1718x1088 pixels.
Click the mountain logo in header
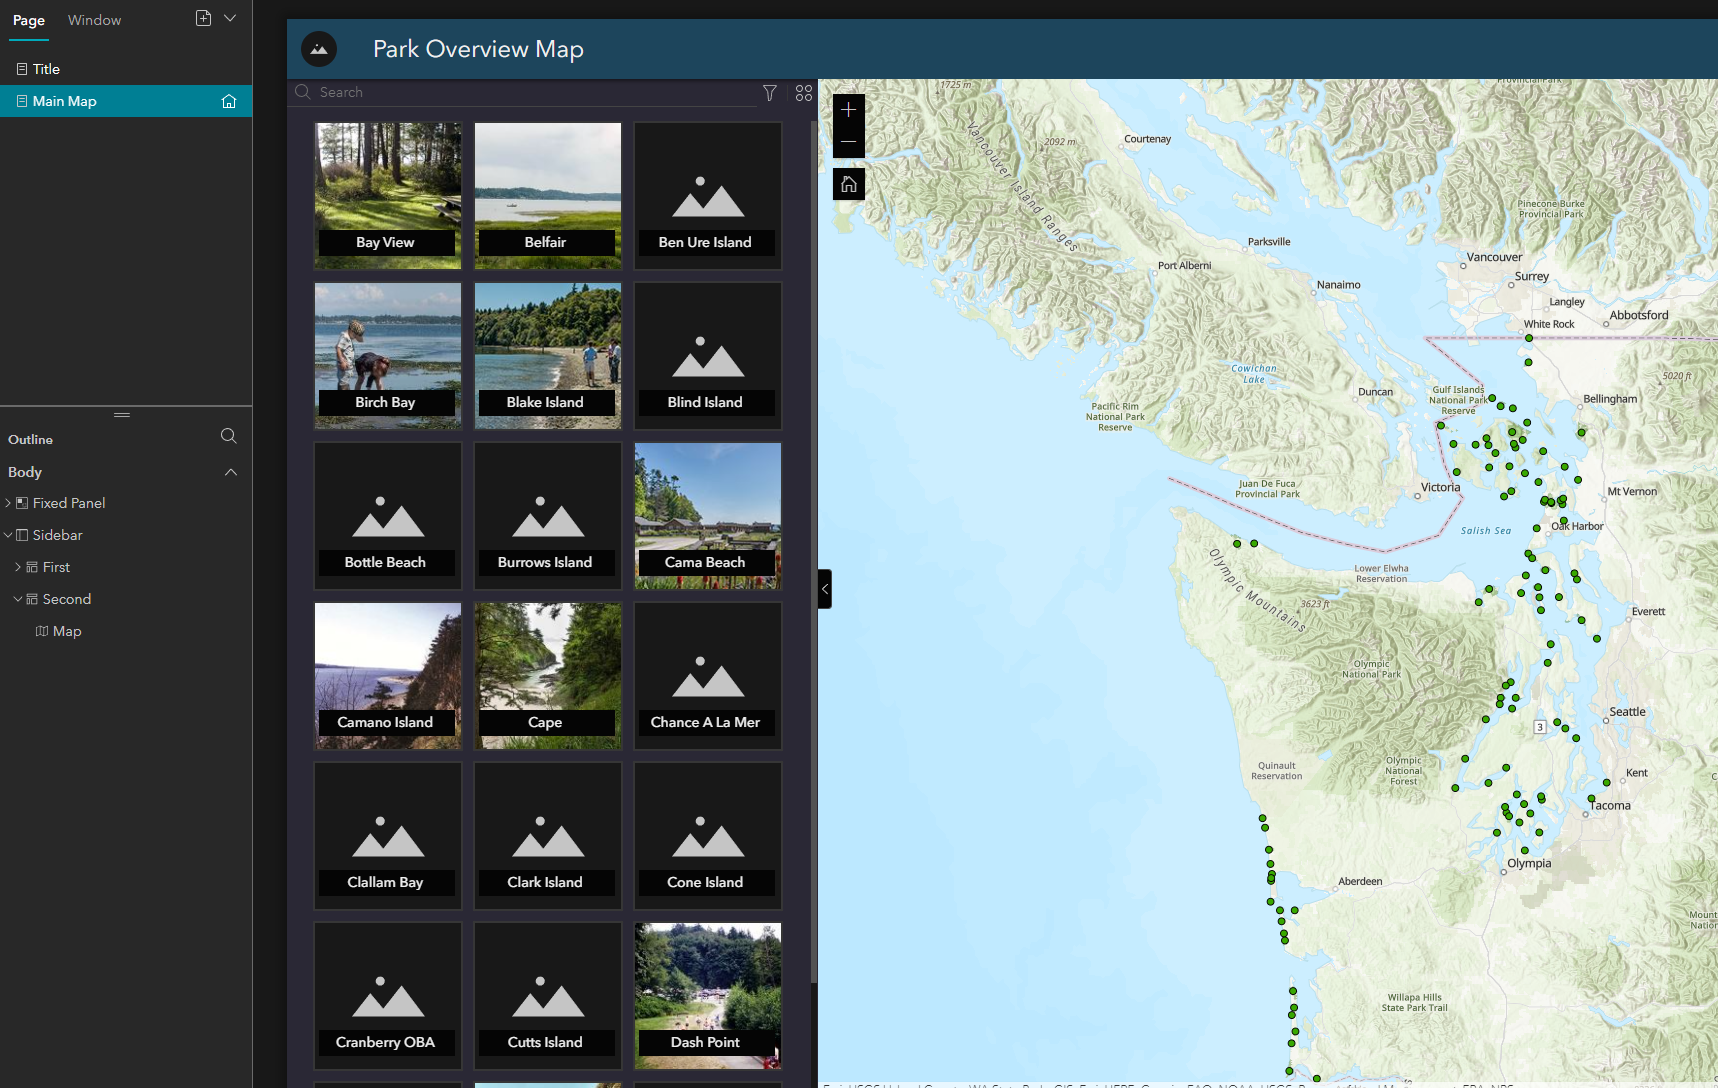319,49
